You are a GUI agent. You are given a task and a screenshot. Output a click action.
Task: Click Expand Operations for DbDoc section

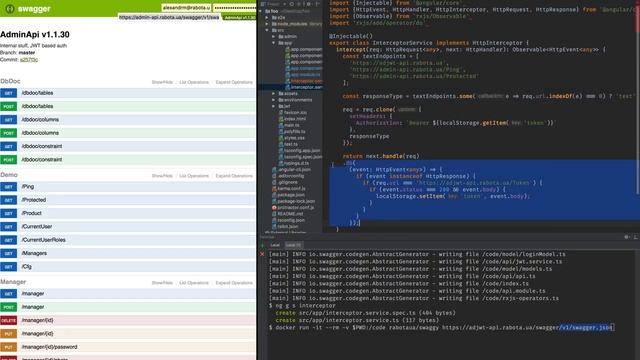click(234, 82)
